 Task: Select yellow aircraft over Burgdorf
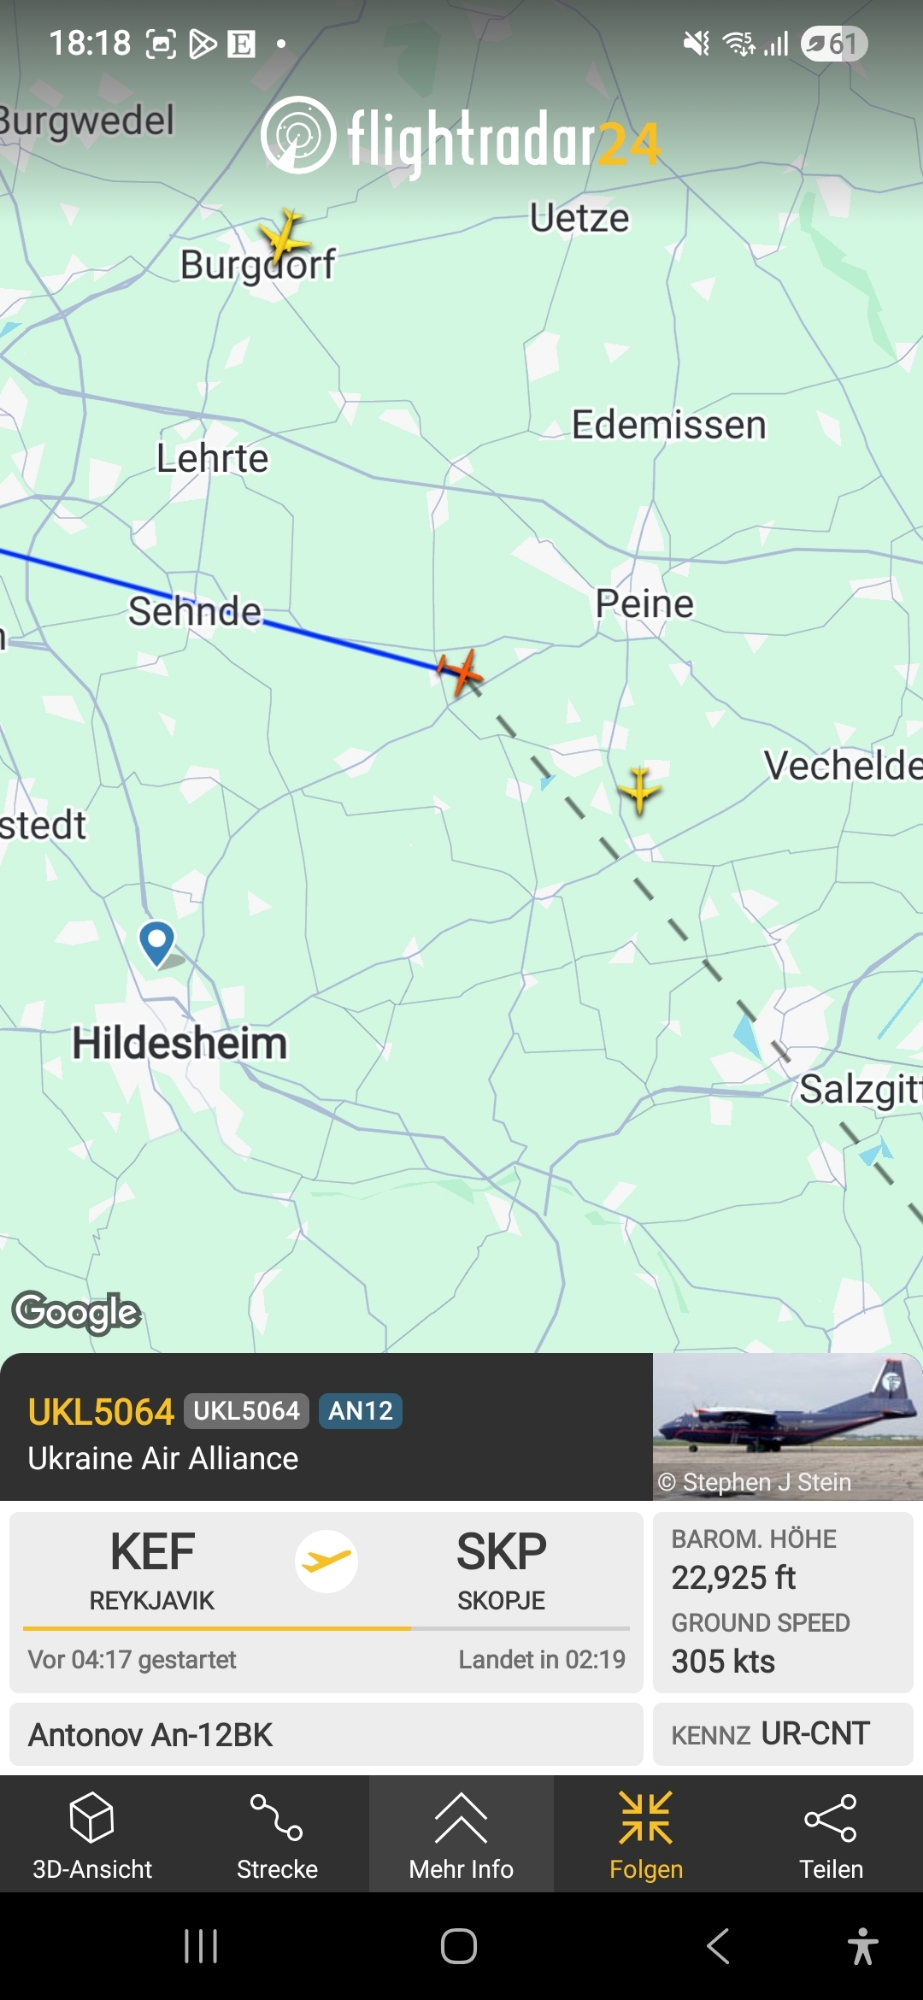(x=285, y=235)
